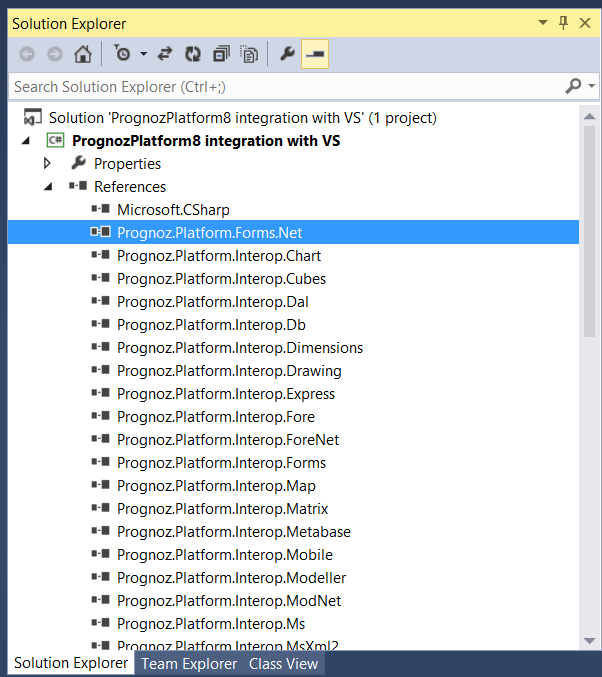Expand the Properties tree node
Image resolution: width=602 pixels, height=677 pixels.
(x=47, y=163)
